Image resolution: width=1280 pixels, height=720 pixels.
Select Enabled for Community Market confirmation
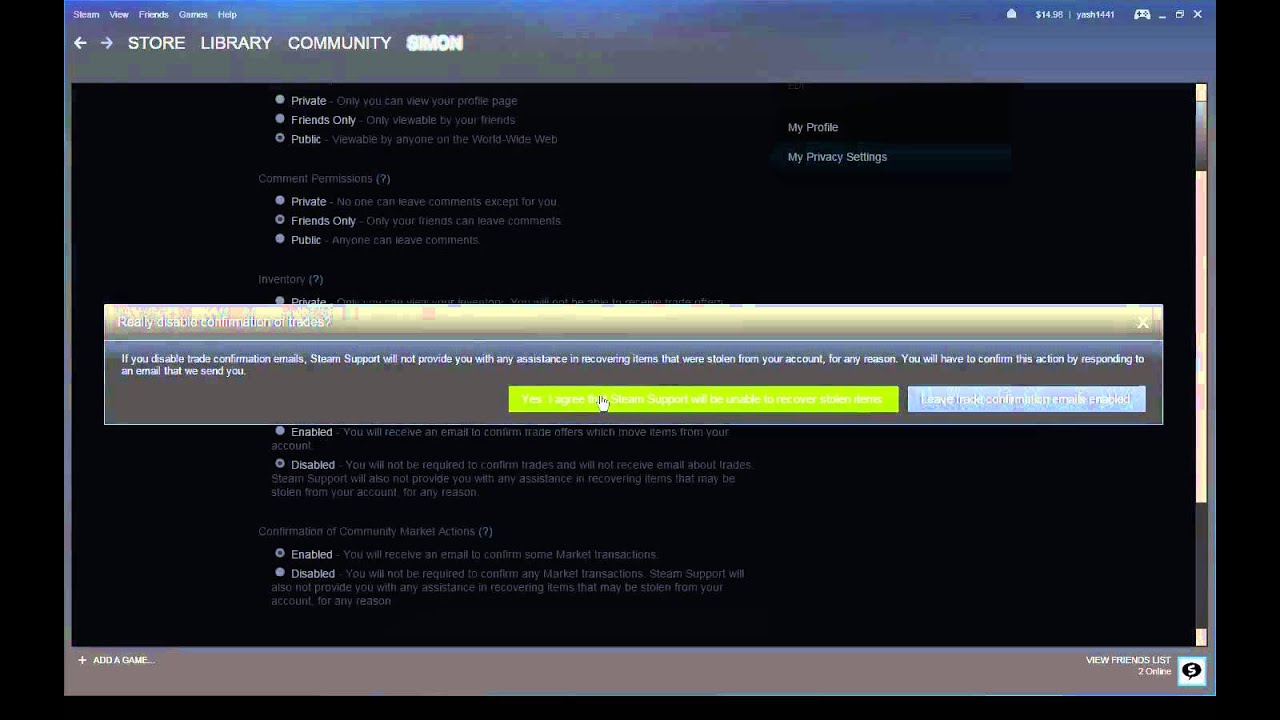pyautogui.click(x=280, y=553)
